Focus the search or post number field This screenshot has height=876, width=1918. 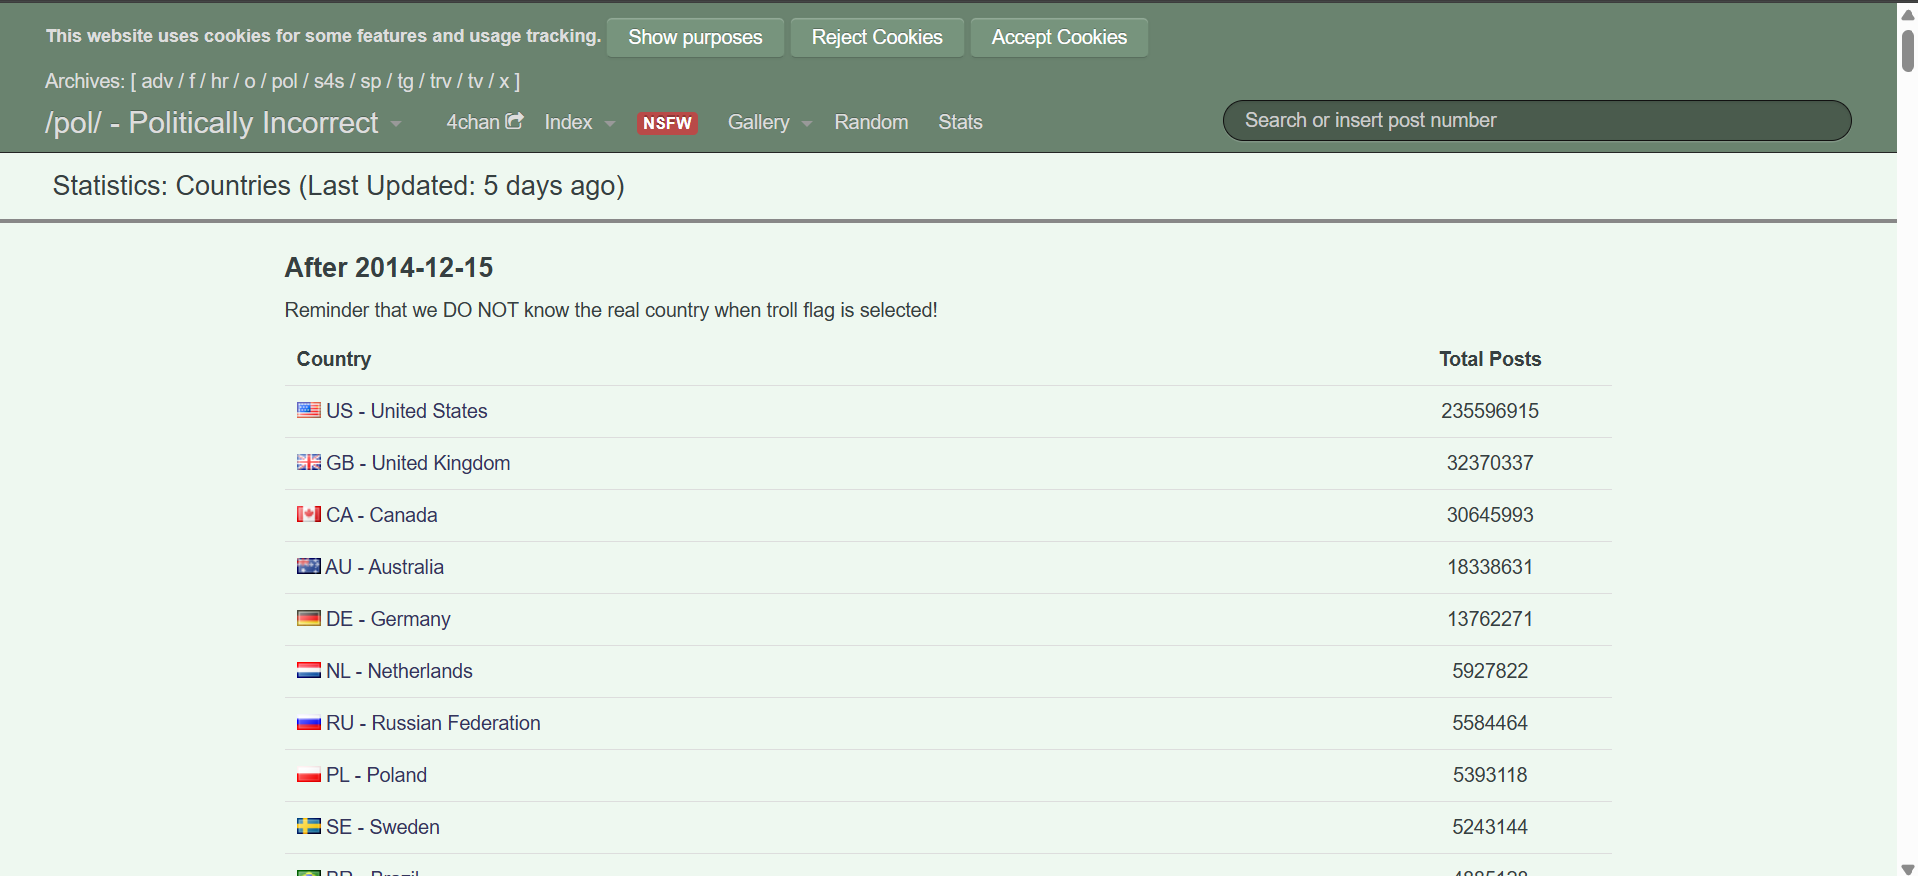[x=1537, y=120]
